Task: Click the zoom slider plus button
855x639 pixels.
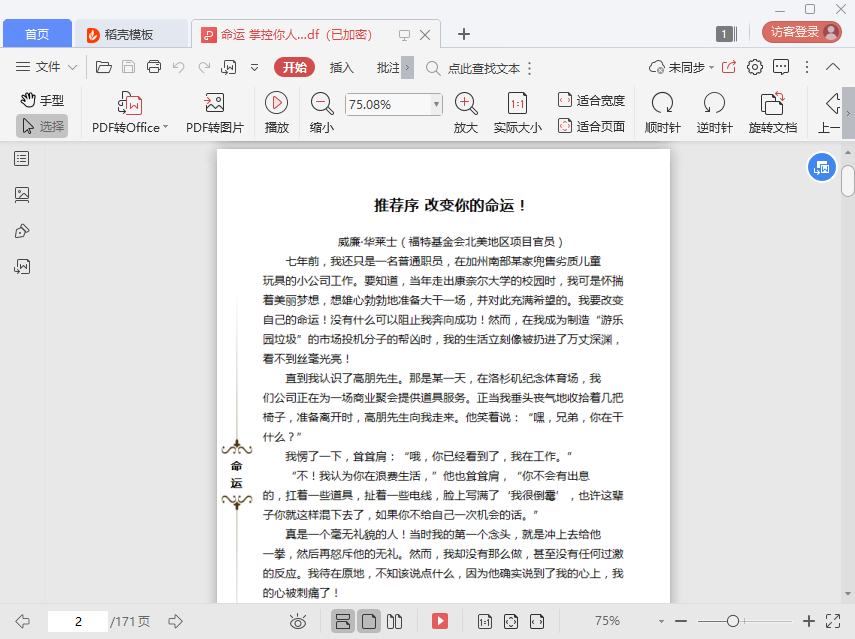Action: click(809, 621)
